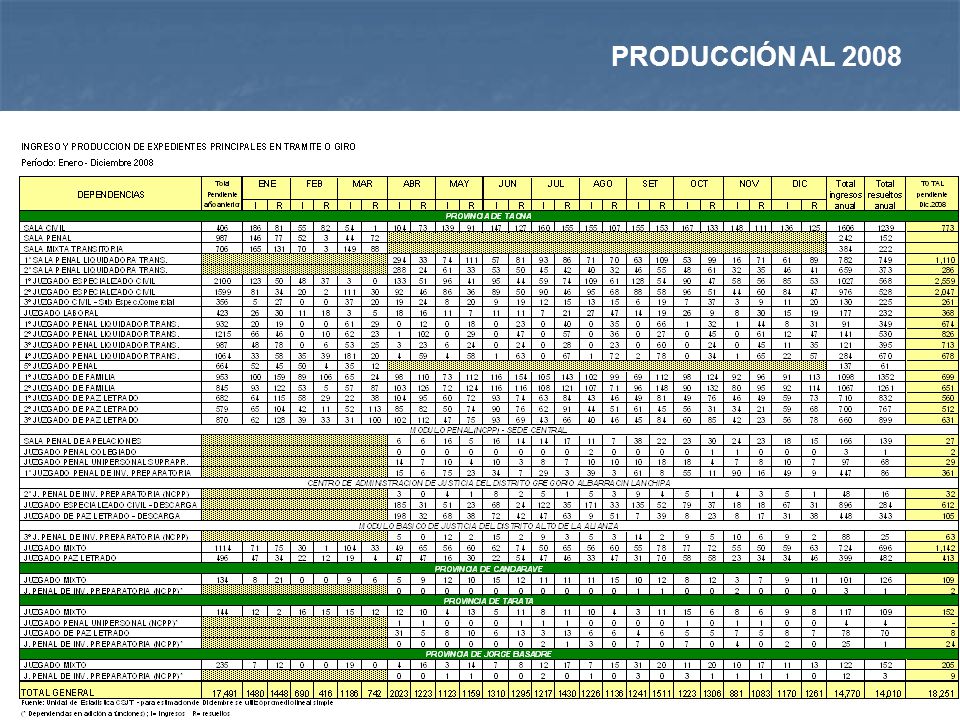
Task: Select the "SET" month header
Action: (x=650, y=184)
